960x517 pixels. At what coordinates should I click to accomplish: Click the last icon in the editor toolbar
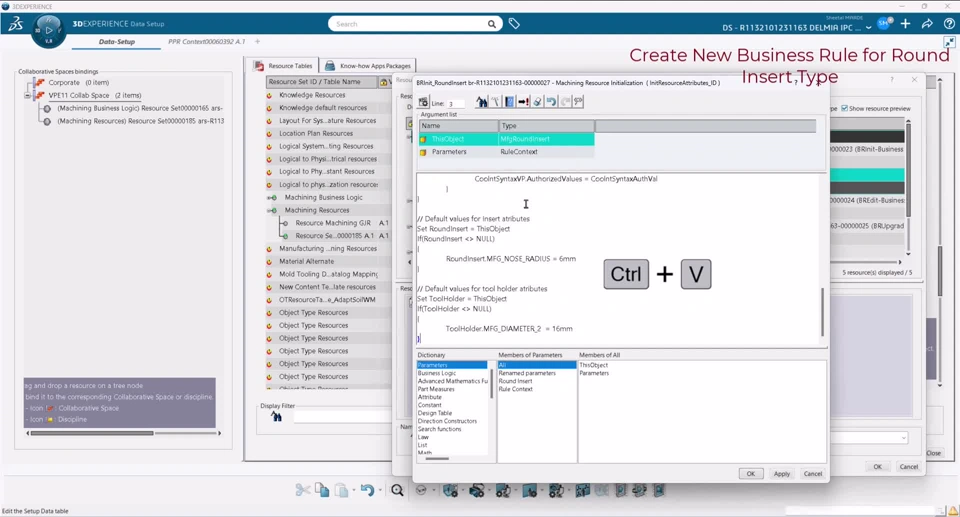click(579, 102)
